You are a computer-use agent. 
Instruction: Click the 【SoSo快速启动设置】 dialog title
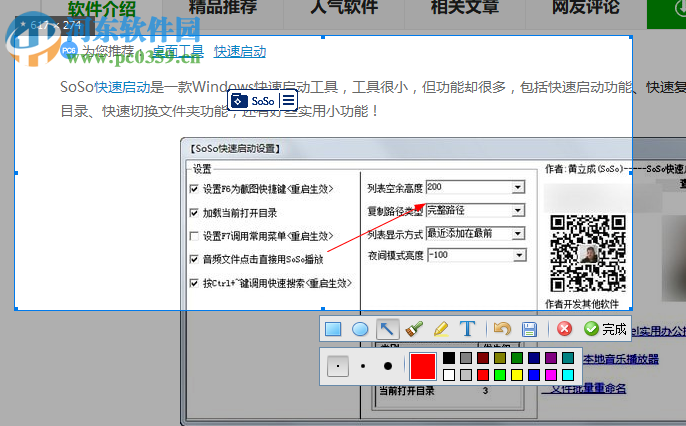tap(234, 149)
